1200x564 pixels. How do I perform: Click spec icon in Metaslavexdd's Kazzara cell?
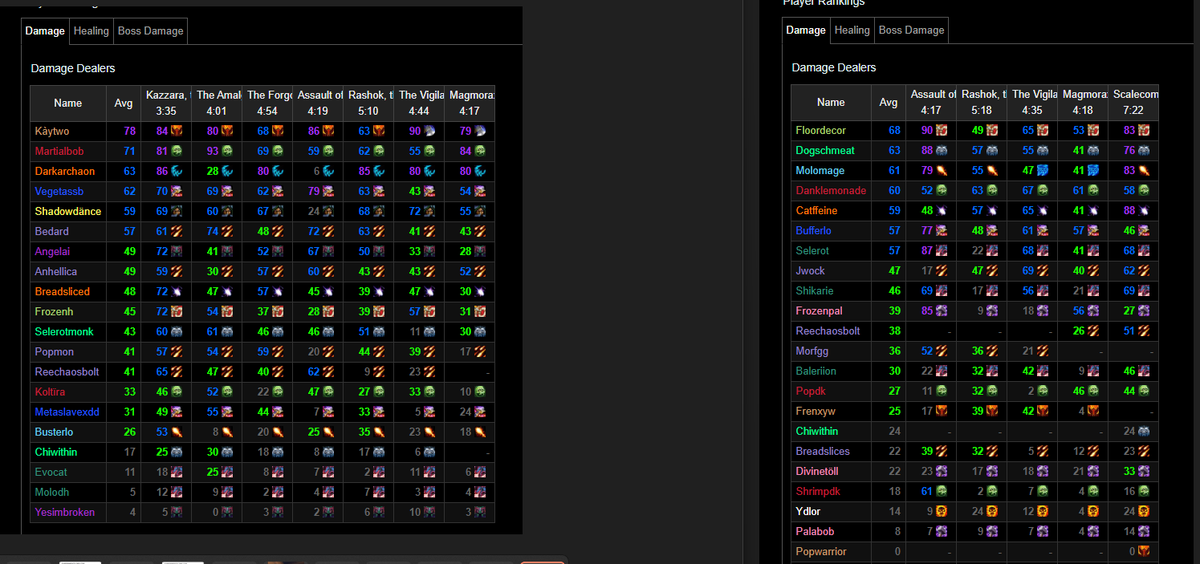pyautogui.click(x=176, y=412)
